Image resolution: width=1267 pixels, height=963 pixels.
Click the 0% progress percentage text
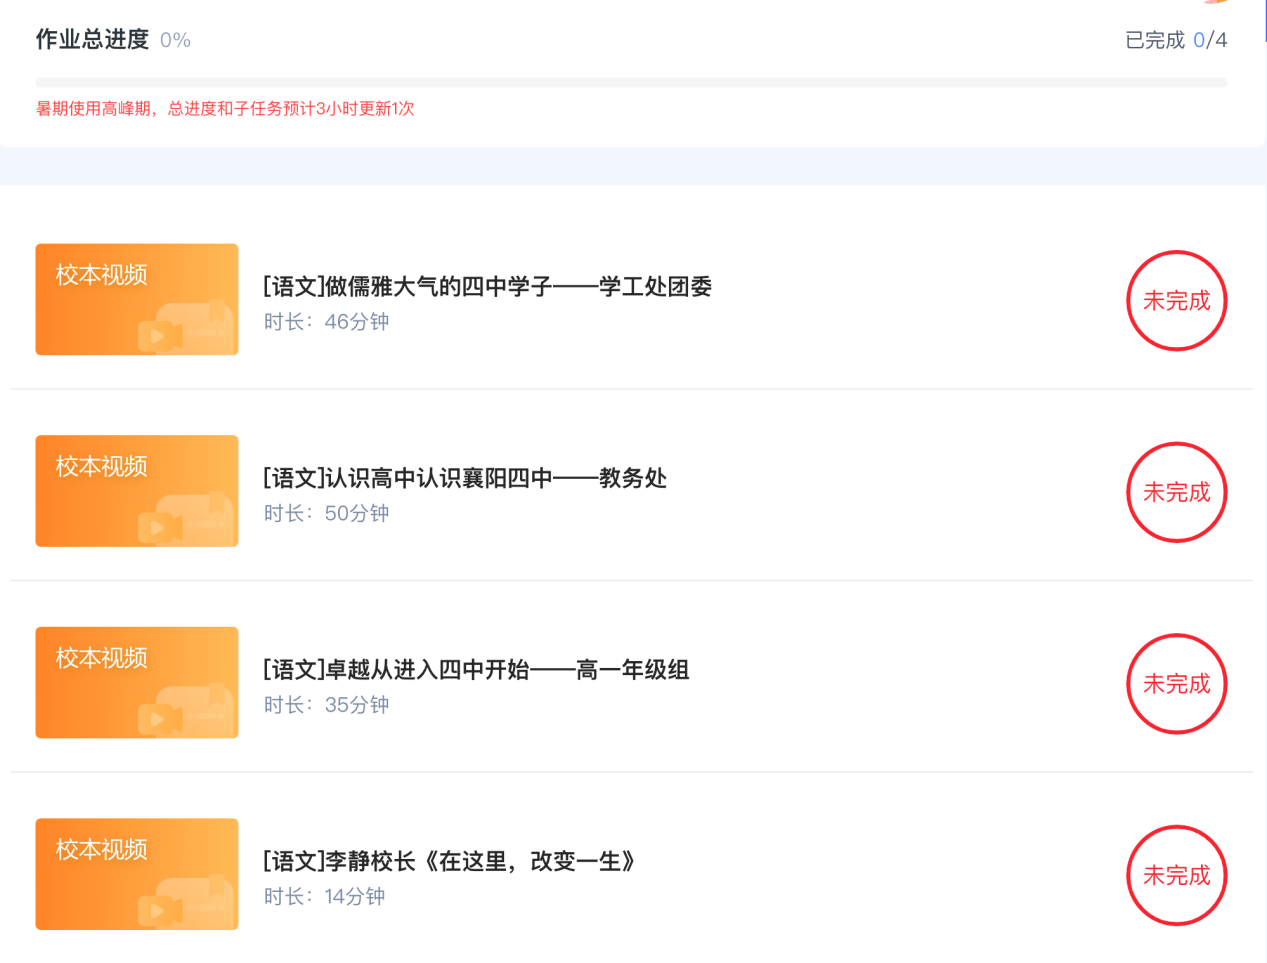175,40
